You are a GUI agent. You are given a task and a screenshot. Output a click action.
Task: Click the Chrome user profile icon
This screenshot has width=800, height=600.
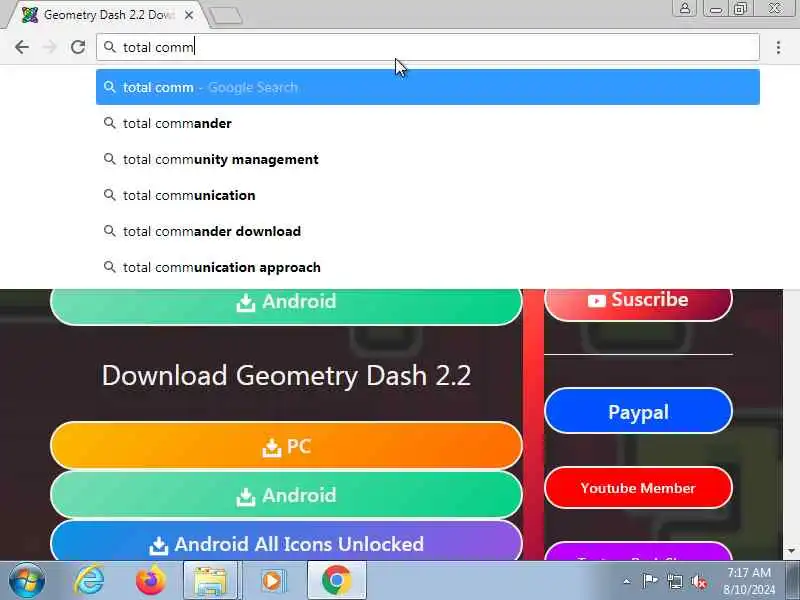tap(685, 9)
